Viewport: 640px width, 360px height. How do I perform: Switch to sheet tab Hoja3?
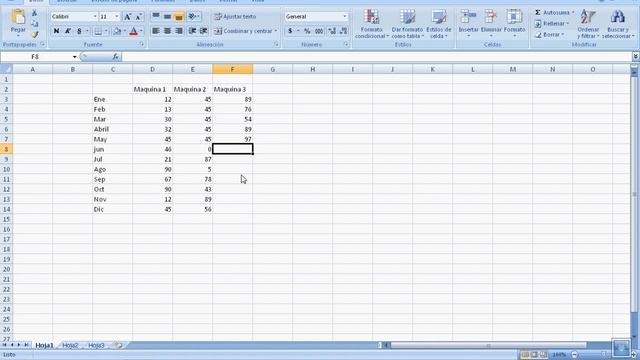coord(96,345)
